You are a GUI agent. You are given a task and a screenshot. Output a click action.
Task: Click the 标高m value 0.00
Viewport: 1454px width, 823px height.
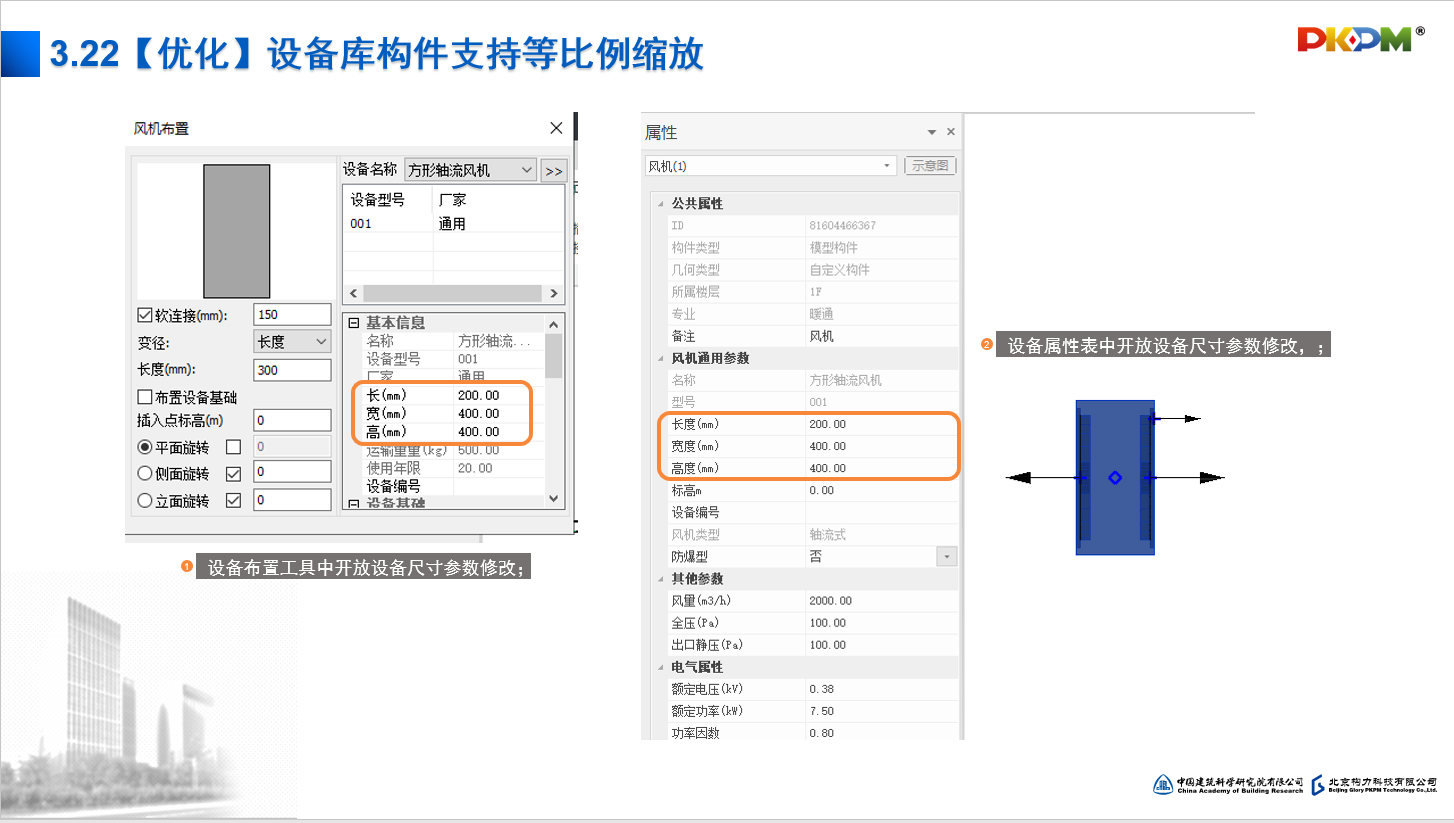[882, 490]
